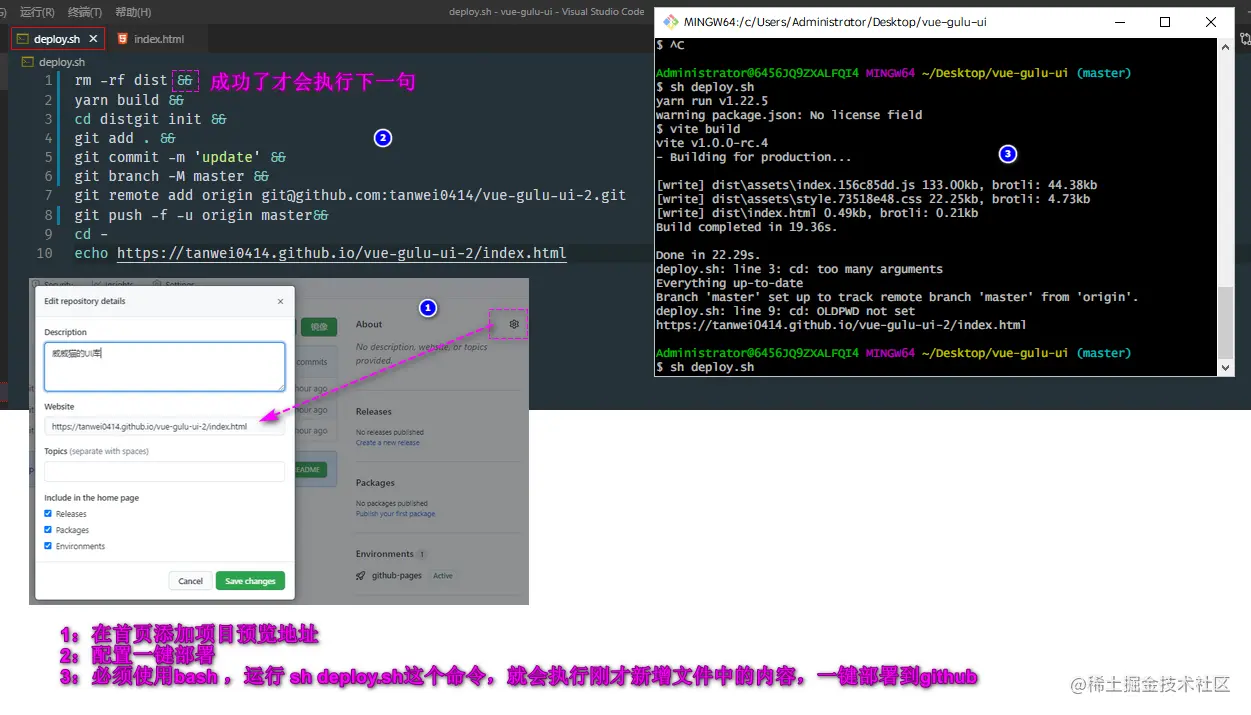1251x715 pixels.
Task: Click the Releases heading in sidebar
Action: pyautogui.click(x=374, y=412)
